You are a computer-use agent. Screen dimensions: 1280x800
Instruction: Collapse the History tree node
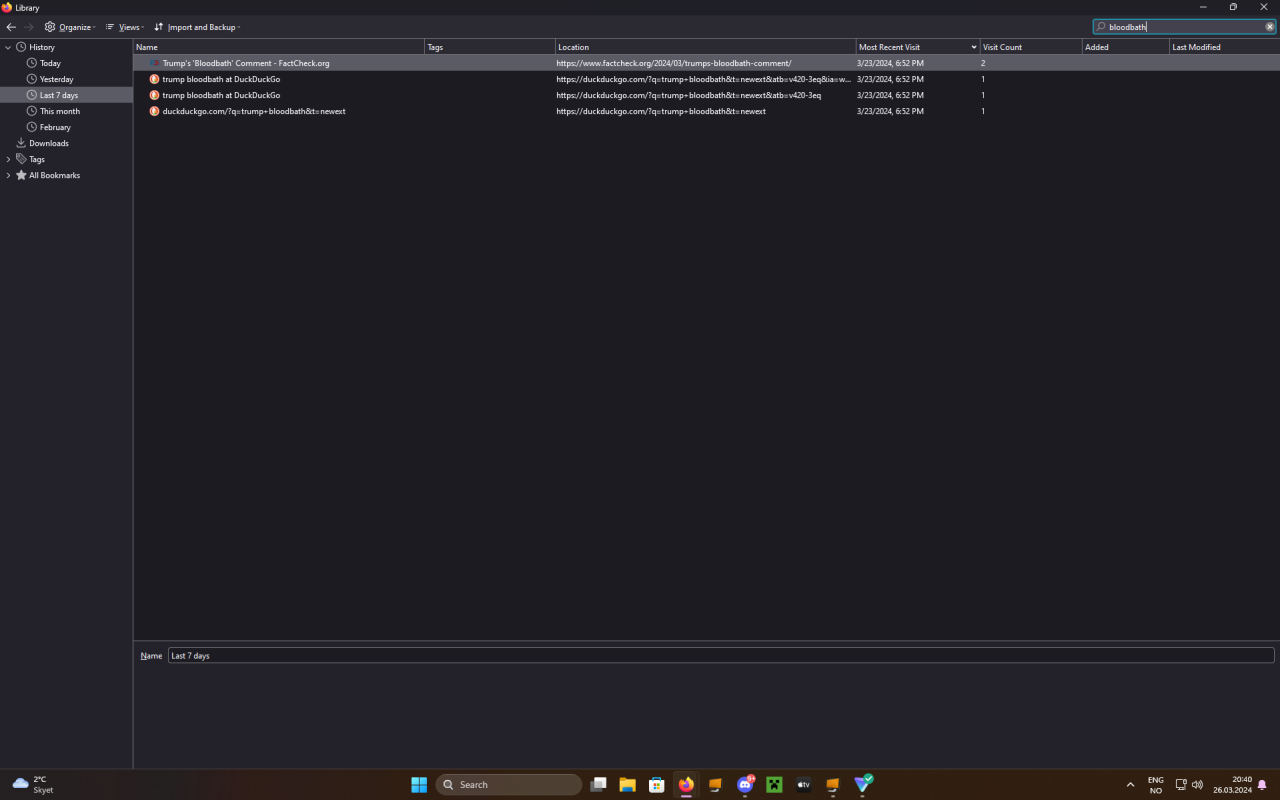pos(8,47)
